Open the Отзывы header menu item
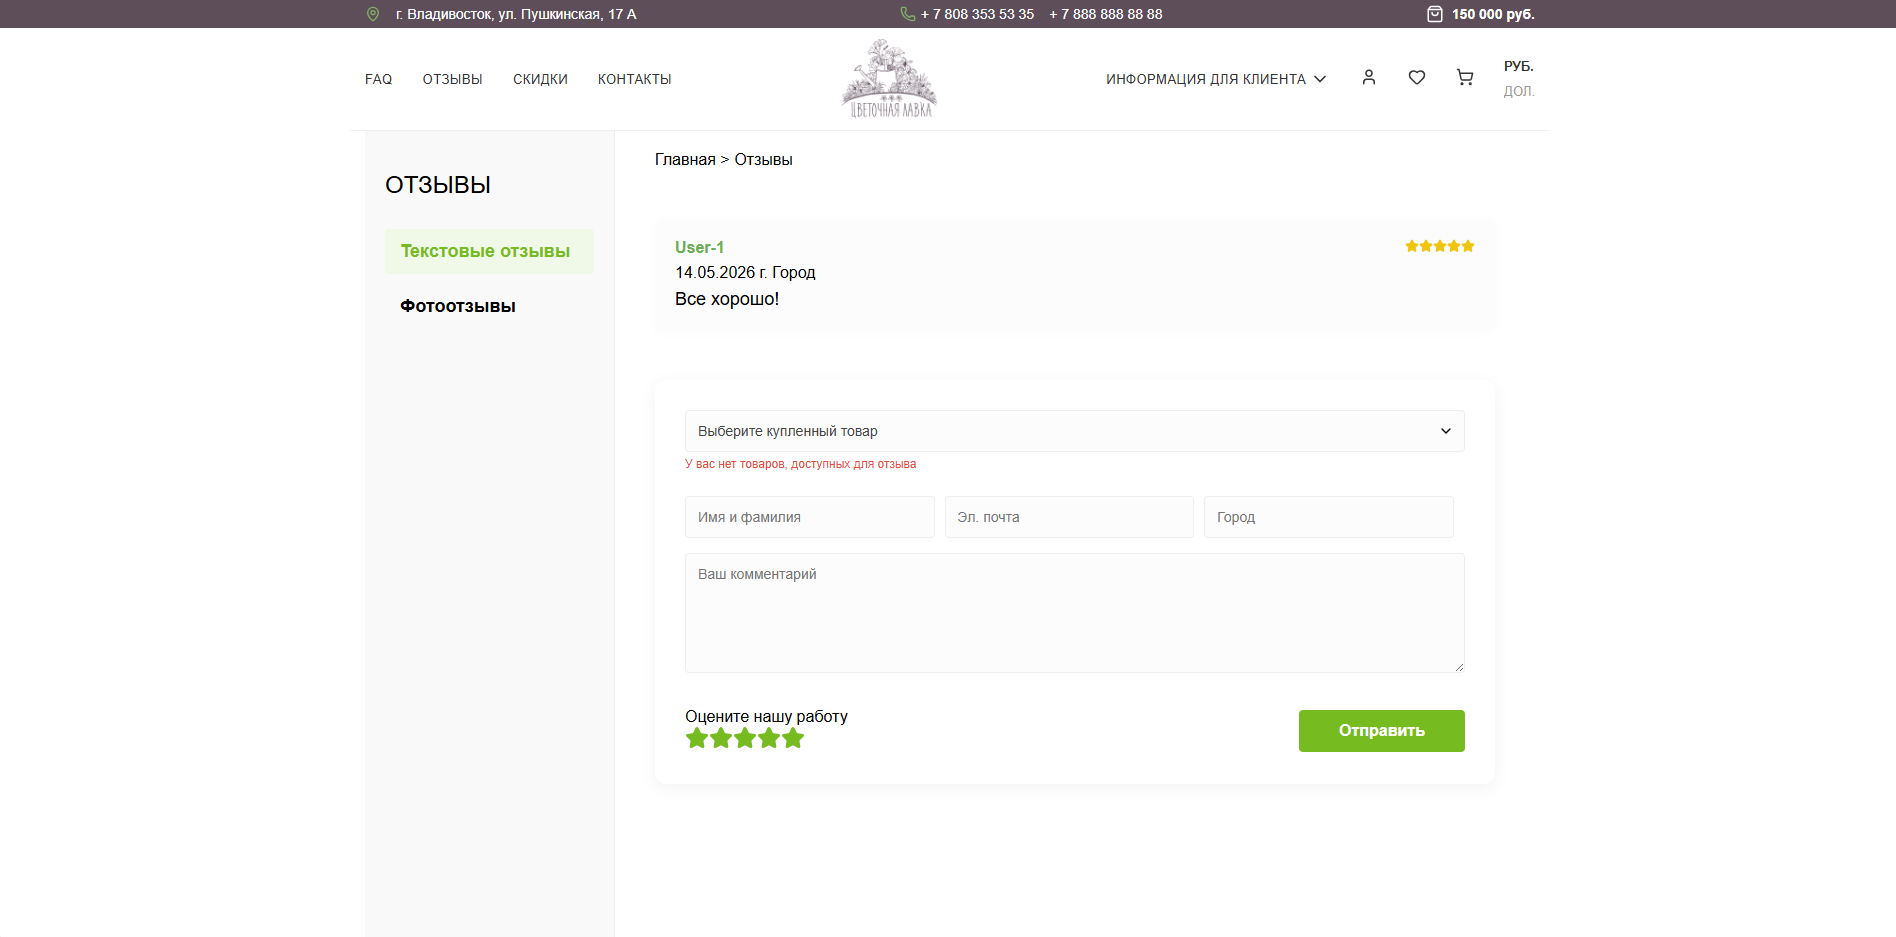This screenshot has width=1896, height=937. (x=452, y=79)
